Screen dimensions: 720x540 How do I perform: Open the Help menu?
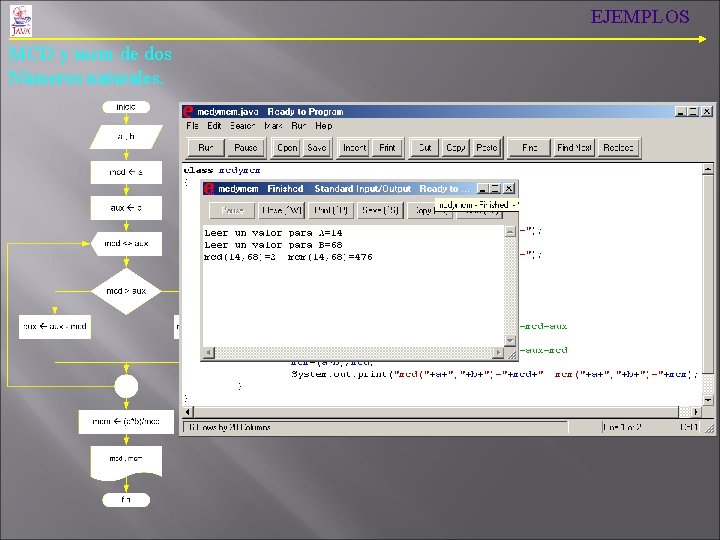point(324,126)
